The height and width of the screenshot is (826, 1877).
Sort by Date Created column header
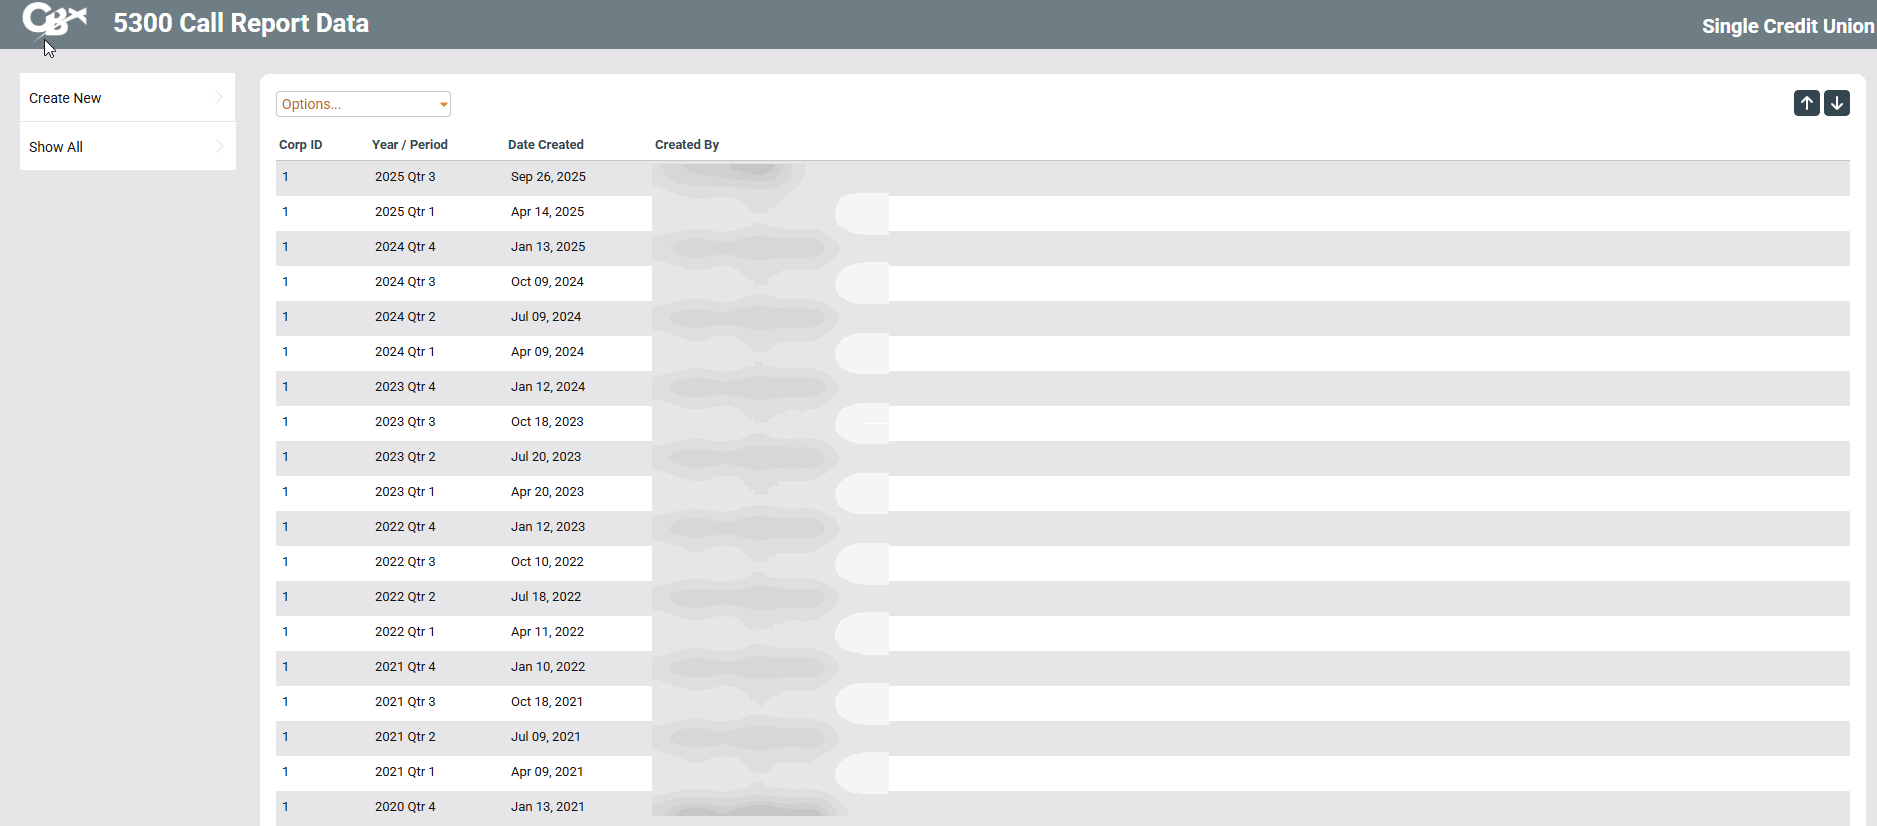pos(545,145)
